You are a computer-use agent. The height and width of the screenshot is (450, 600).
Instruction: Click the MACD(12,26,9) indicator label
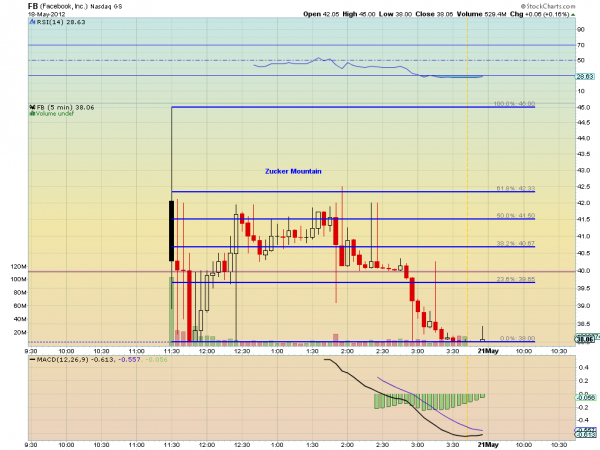(x=63, y=360)
